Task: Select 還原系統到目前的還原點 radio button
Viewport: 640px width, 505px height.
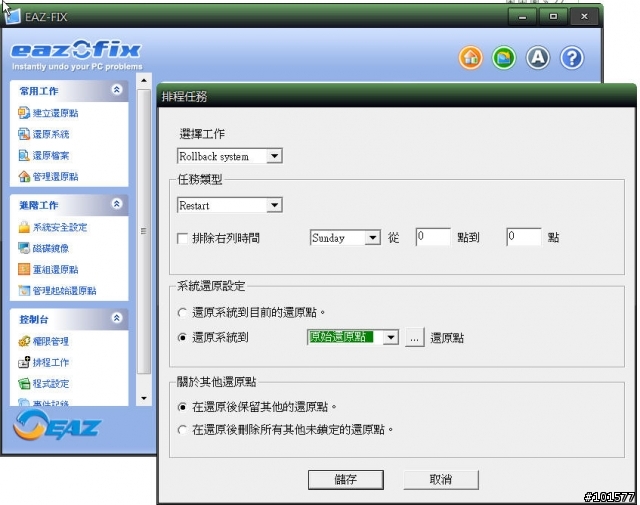Action: [182, 313]
